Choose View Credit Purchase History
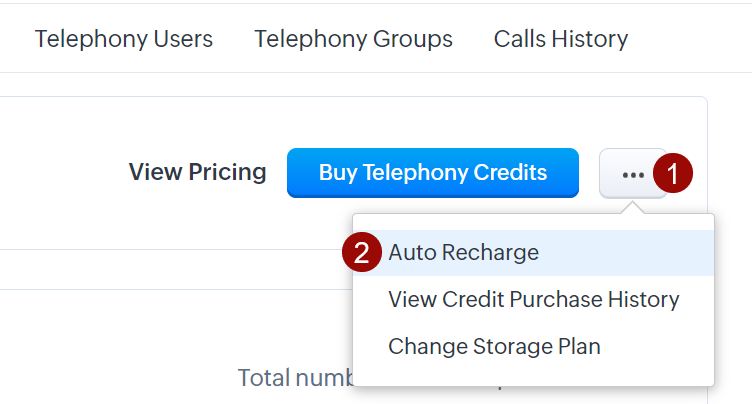Viewport: 752px width, 404px height. pos(533,299)
